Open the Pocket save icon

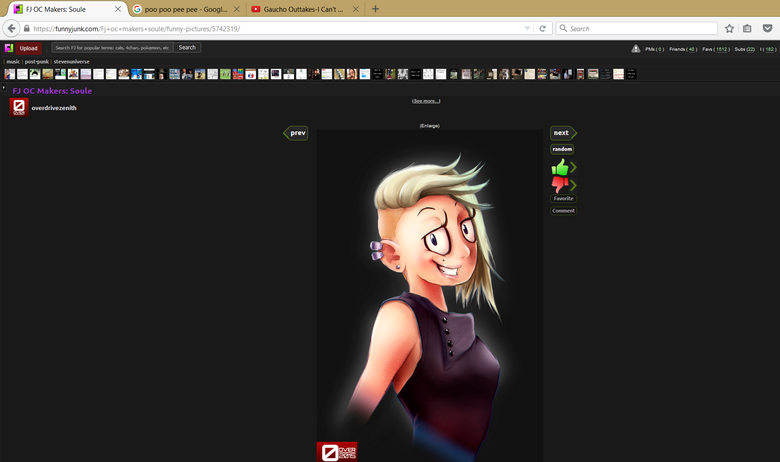click(x=765, y=28)
